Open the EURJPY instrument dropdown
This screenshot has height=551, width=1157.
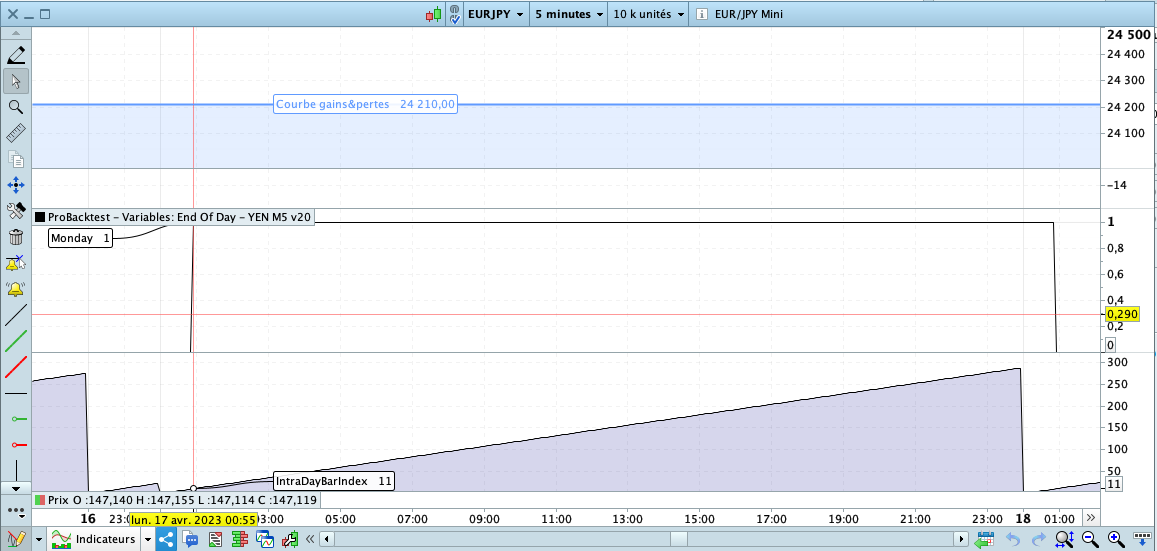496,14
